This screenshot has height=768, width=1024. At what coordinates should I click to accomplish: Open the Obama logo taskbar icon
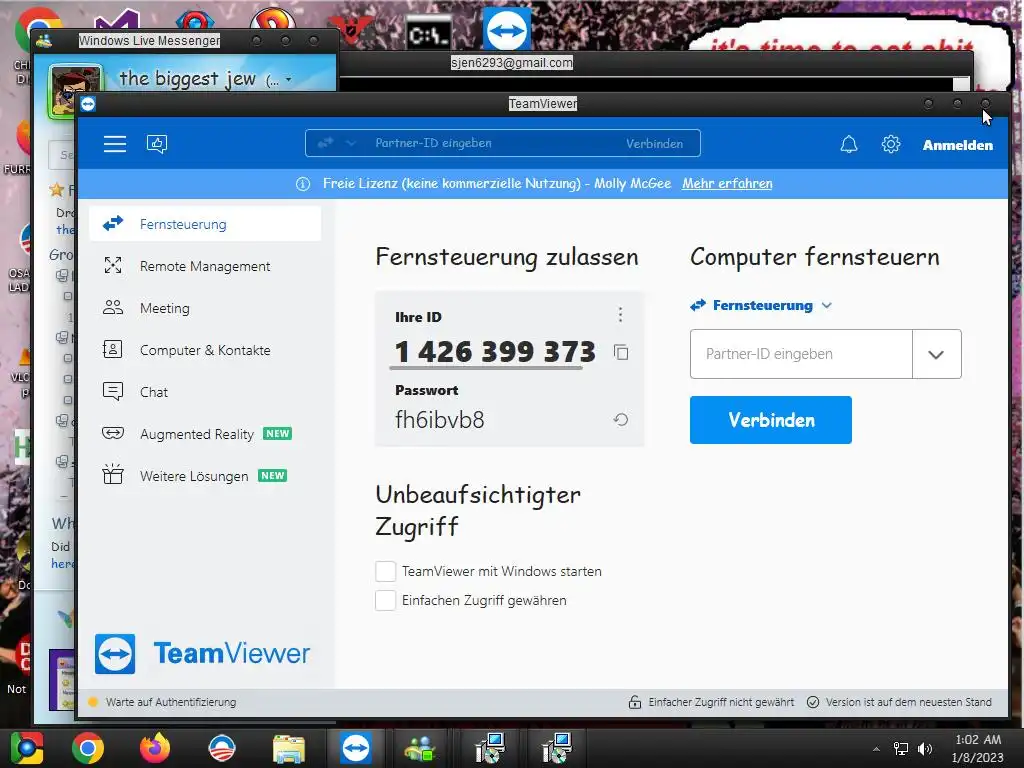tap(222, 748)
